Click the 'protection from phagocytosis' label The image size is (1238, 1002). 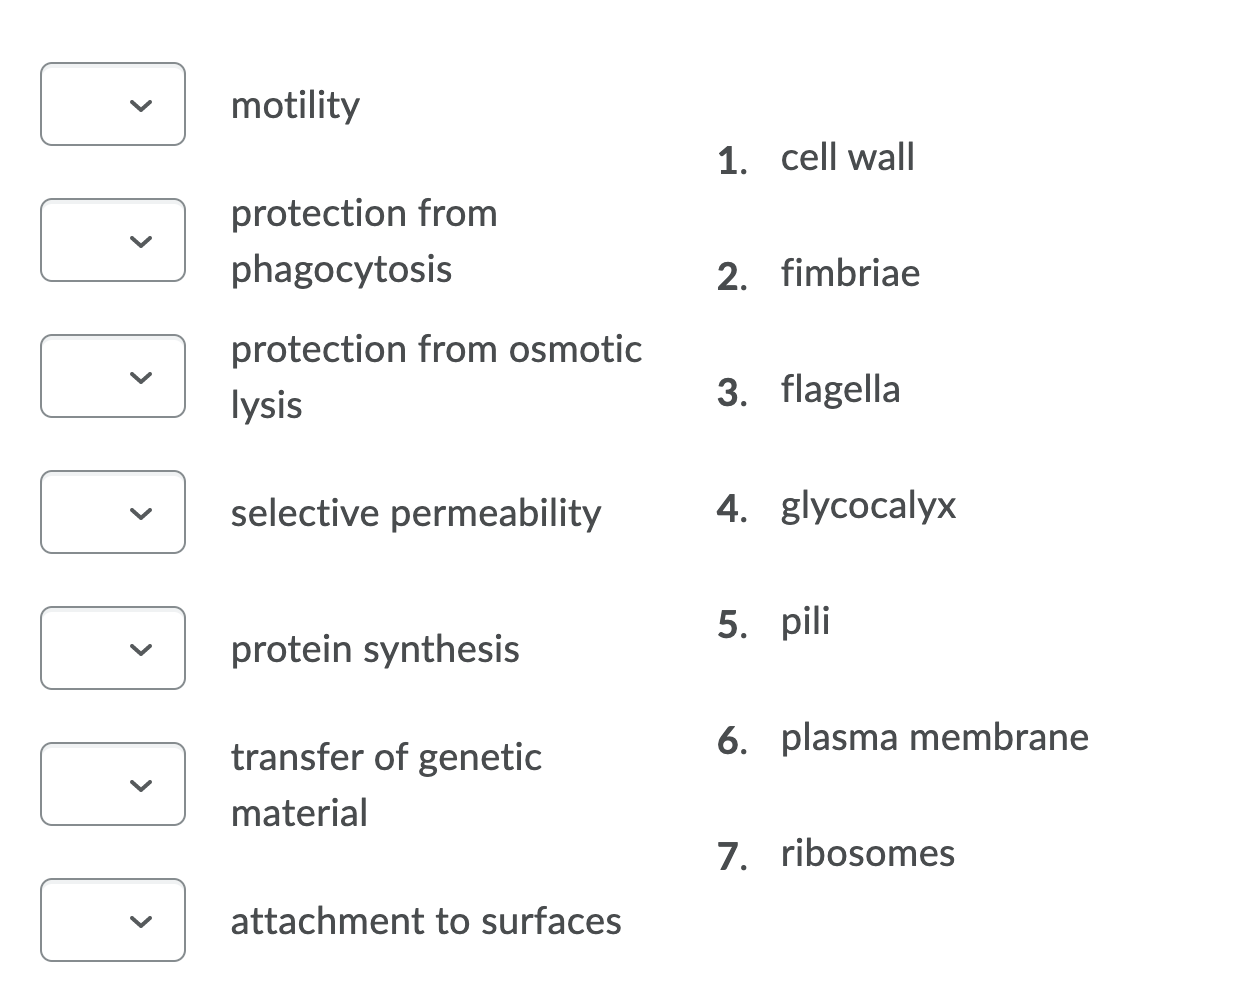pos(364,240)
